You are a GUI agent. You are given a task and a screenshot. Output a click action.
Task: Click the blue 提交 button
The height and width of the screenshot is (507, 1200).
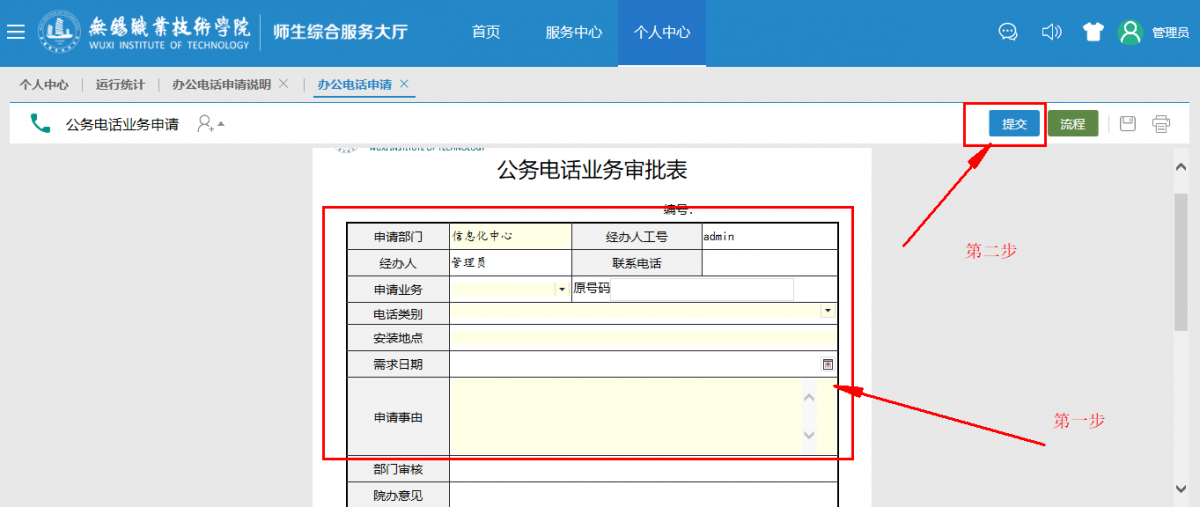(x=1015, y=124)
